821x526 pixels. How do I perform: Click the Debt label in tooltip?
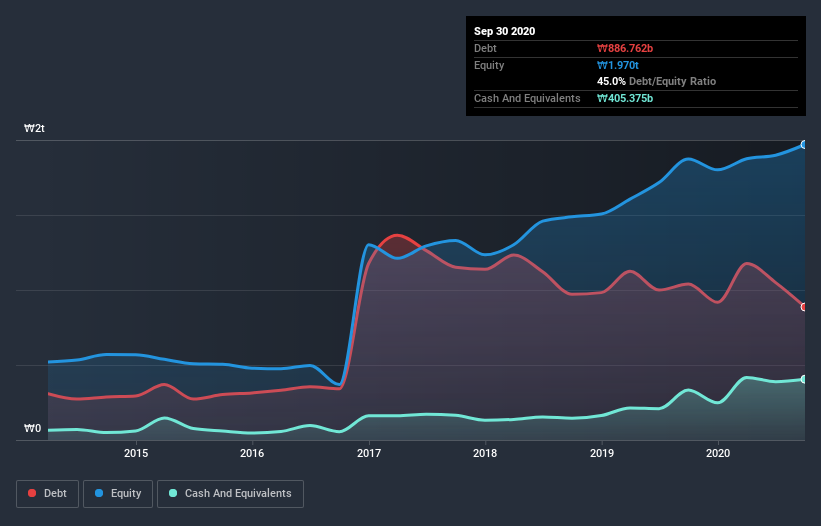485,48
